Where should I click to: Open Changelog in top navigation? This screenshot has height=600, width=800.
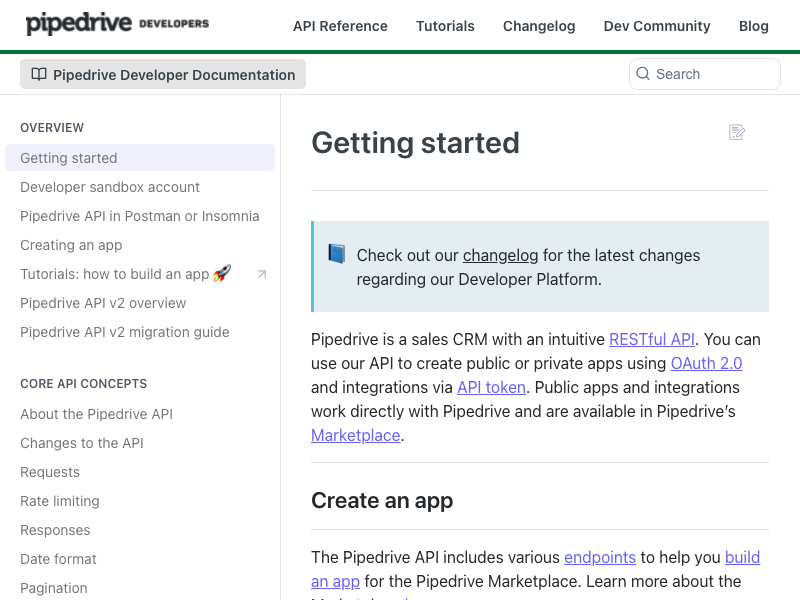click(539, 26)
